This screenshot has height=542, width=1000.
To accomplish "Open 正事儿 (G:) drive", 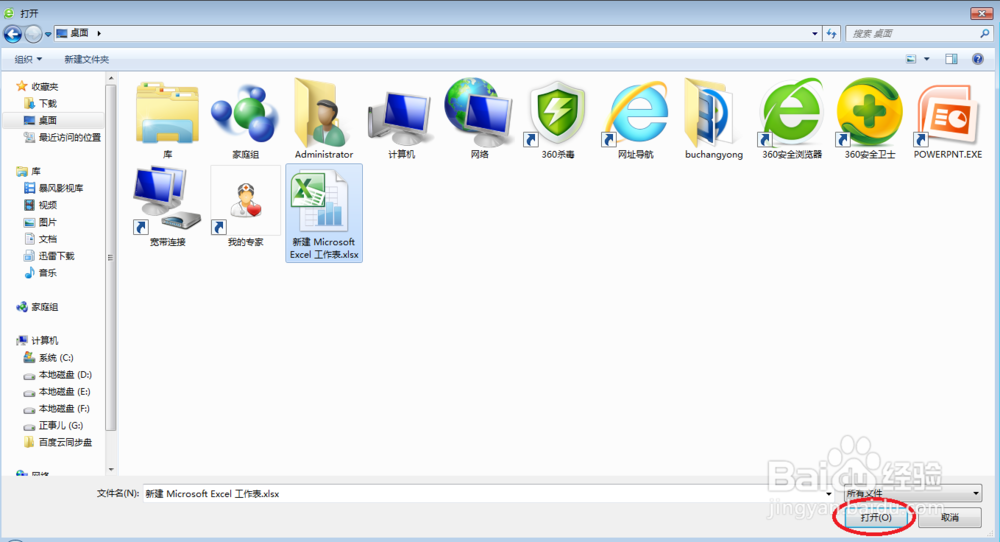I will [61, 425].
